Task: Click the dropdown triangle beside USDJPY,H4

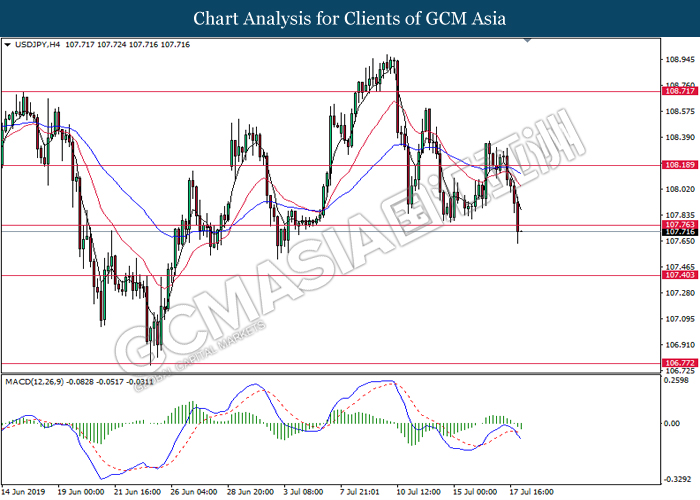Action: pos(7,45)
